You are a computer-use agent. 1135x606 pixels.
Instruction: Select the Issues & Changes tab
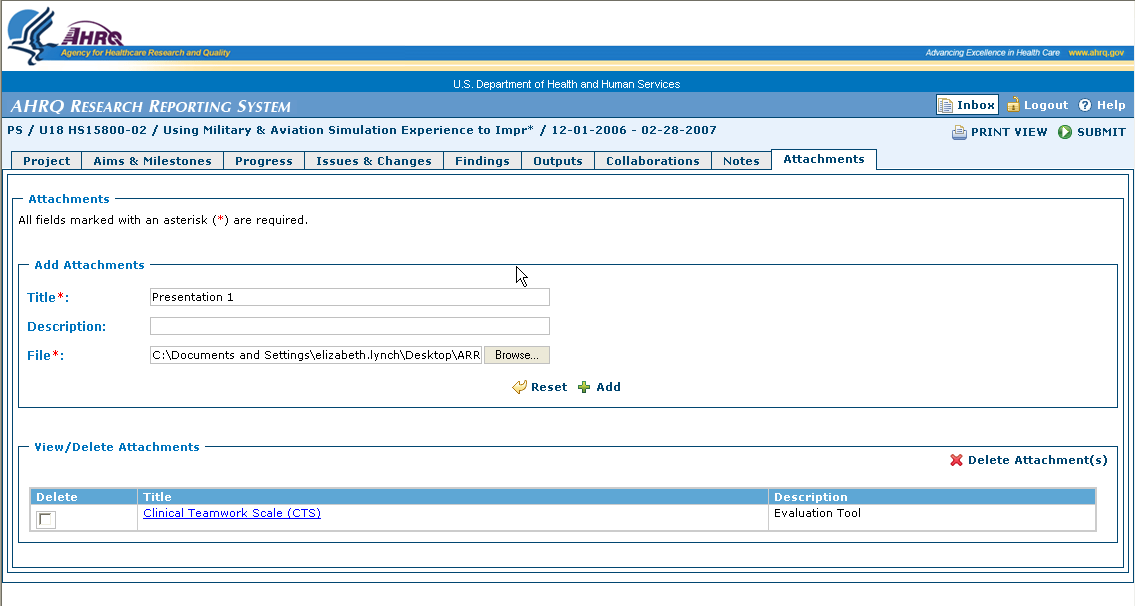[374, 161]
